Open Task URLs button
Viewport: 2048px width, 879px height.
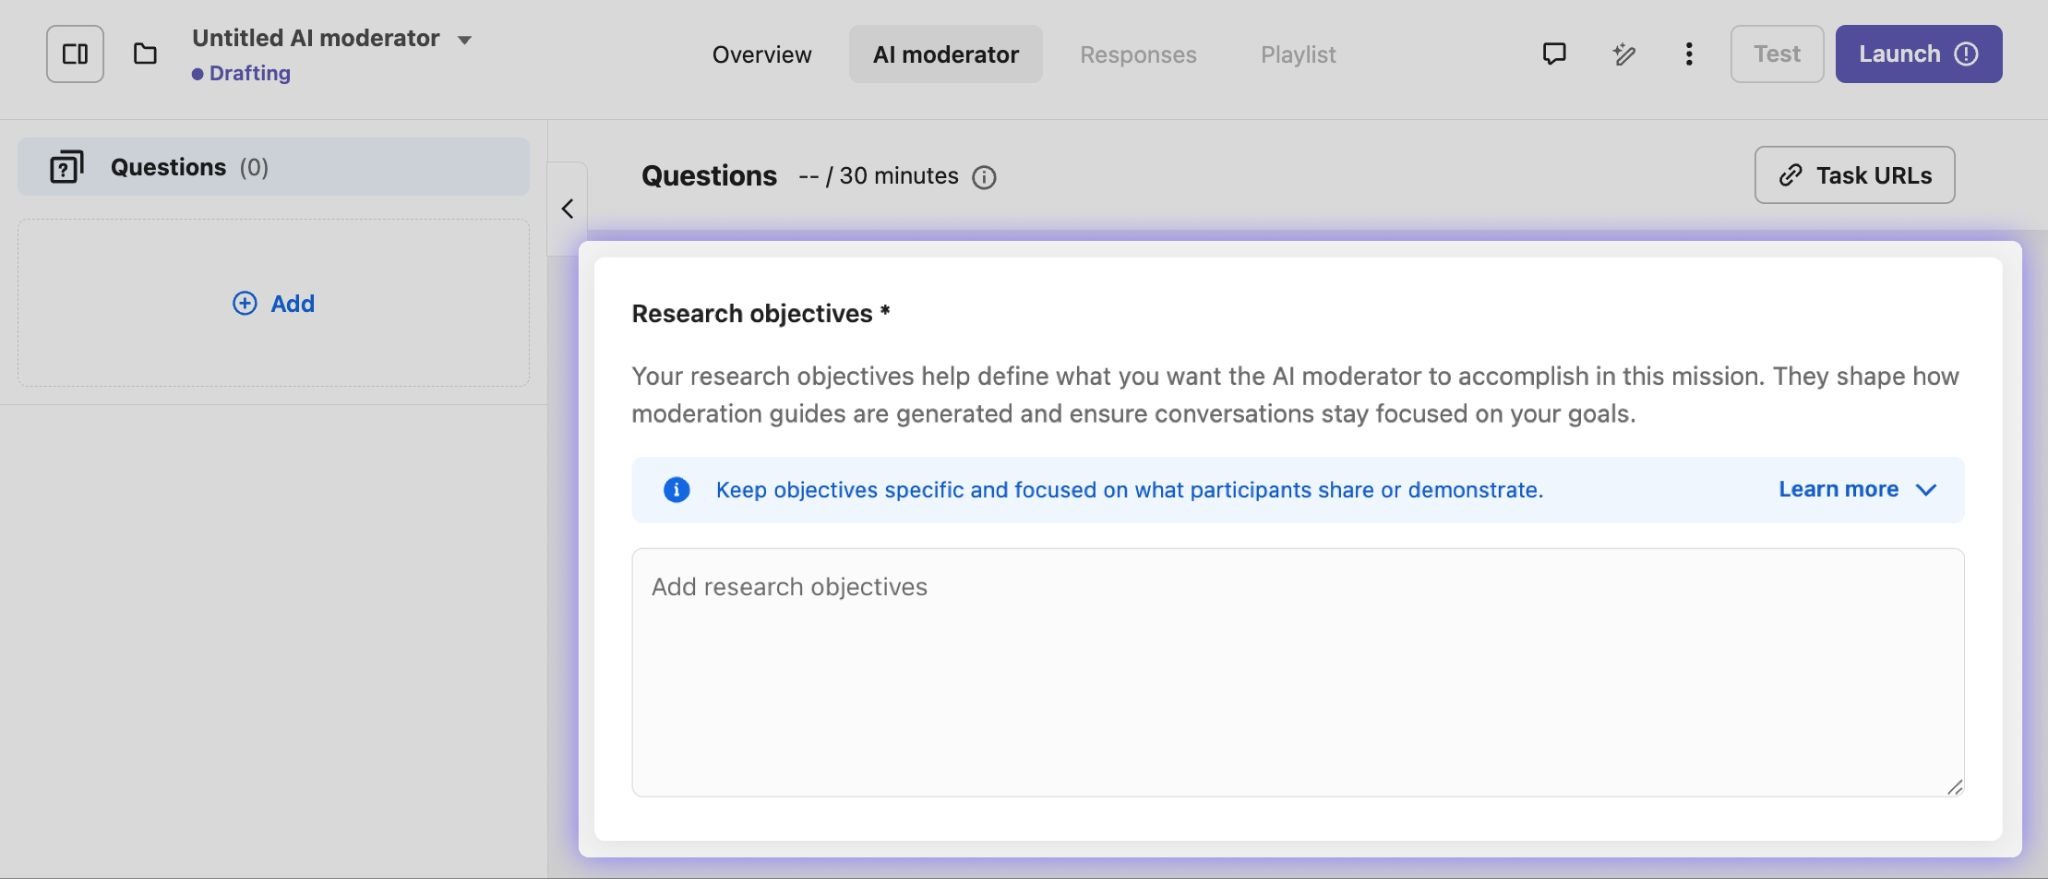[1853, 176]
